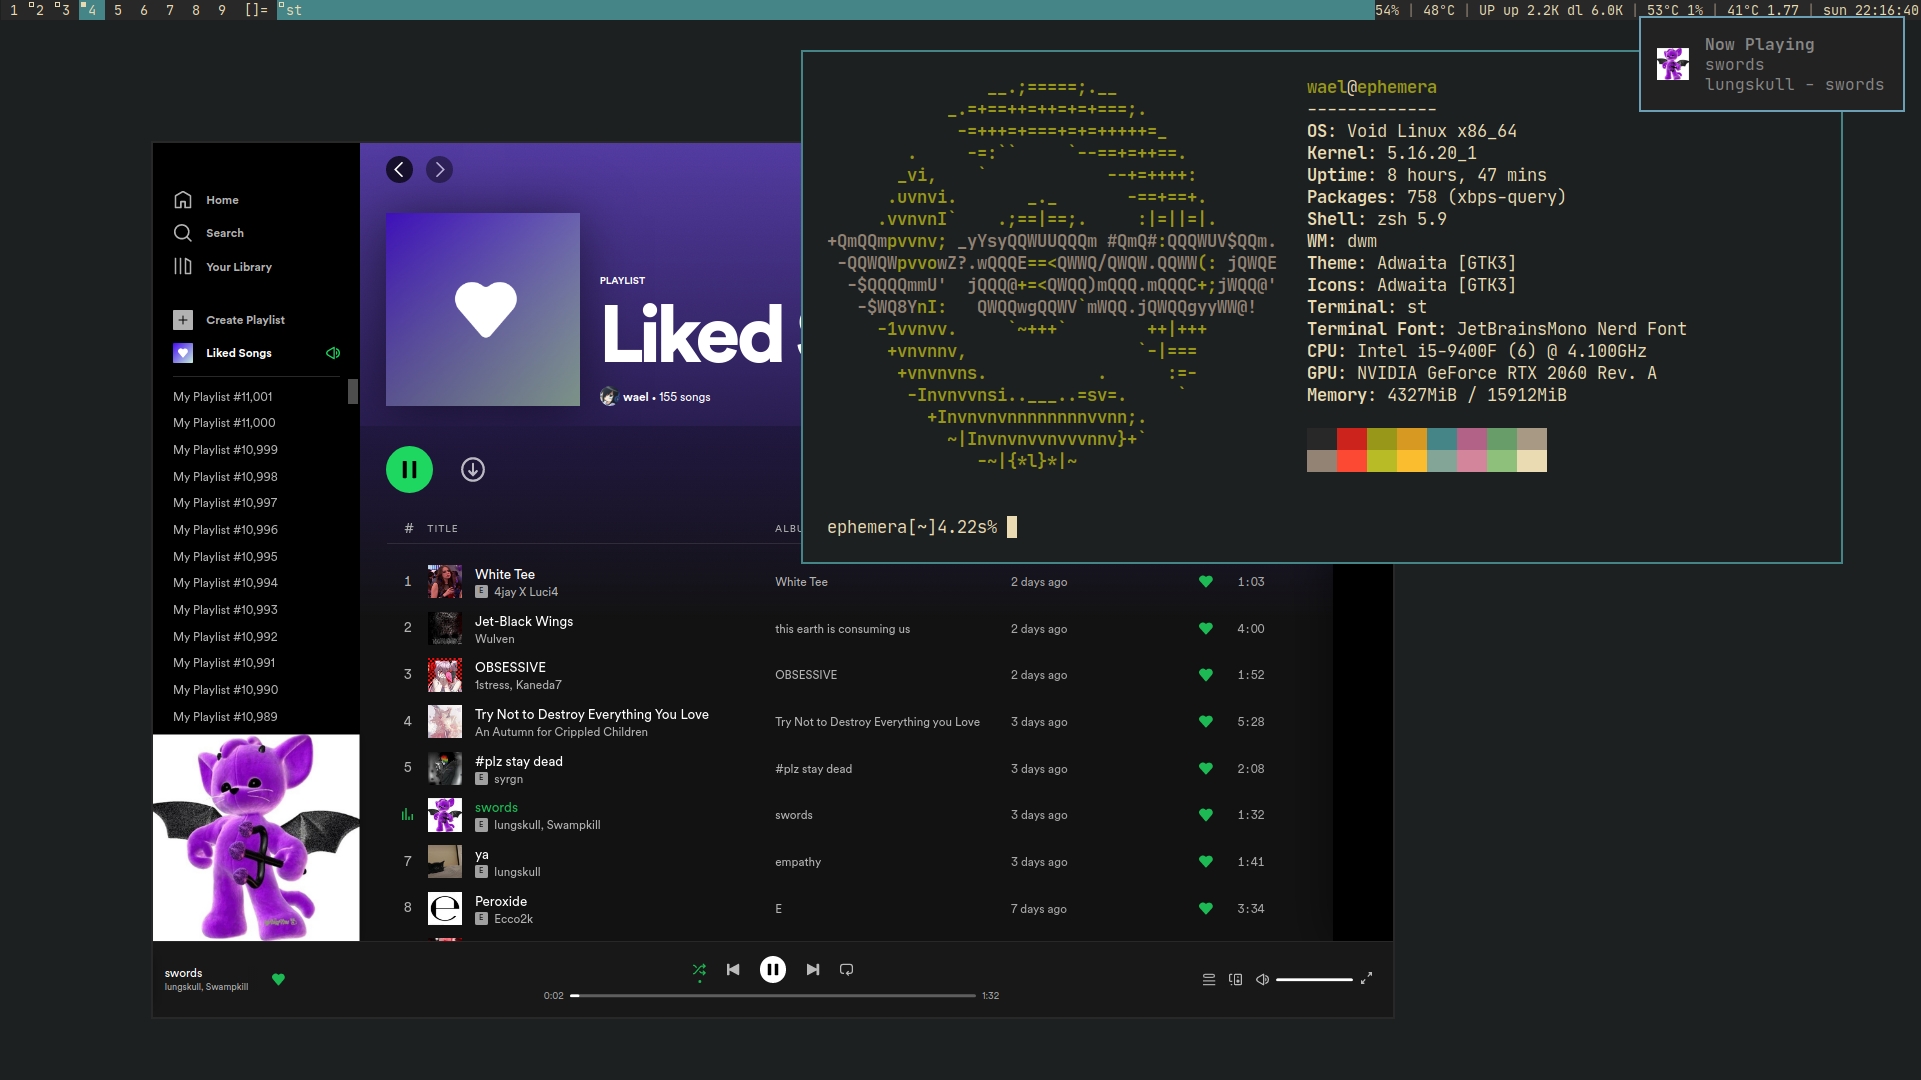Click the Create Playlist plus icon
The image size is (1921, 1080).
[x=182, y=320]
